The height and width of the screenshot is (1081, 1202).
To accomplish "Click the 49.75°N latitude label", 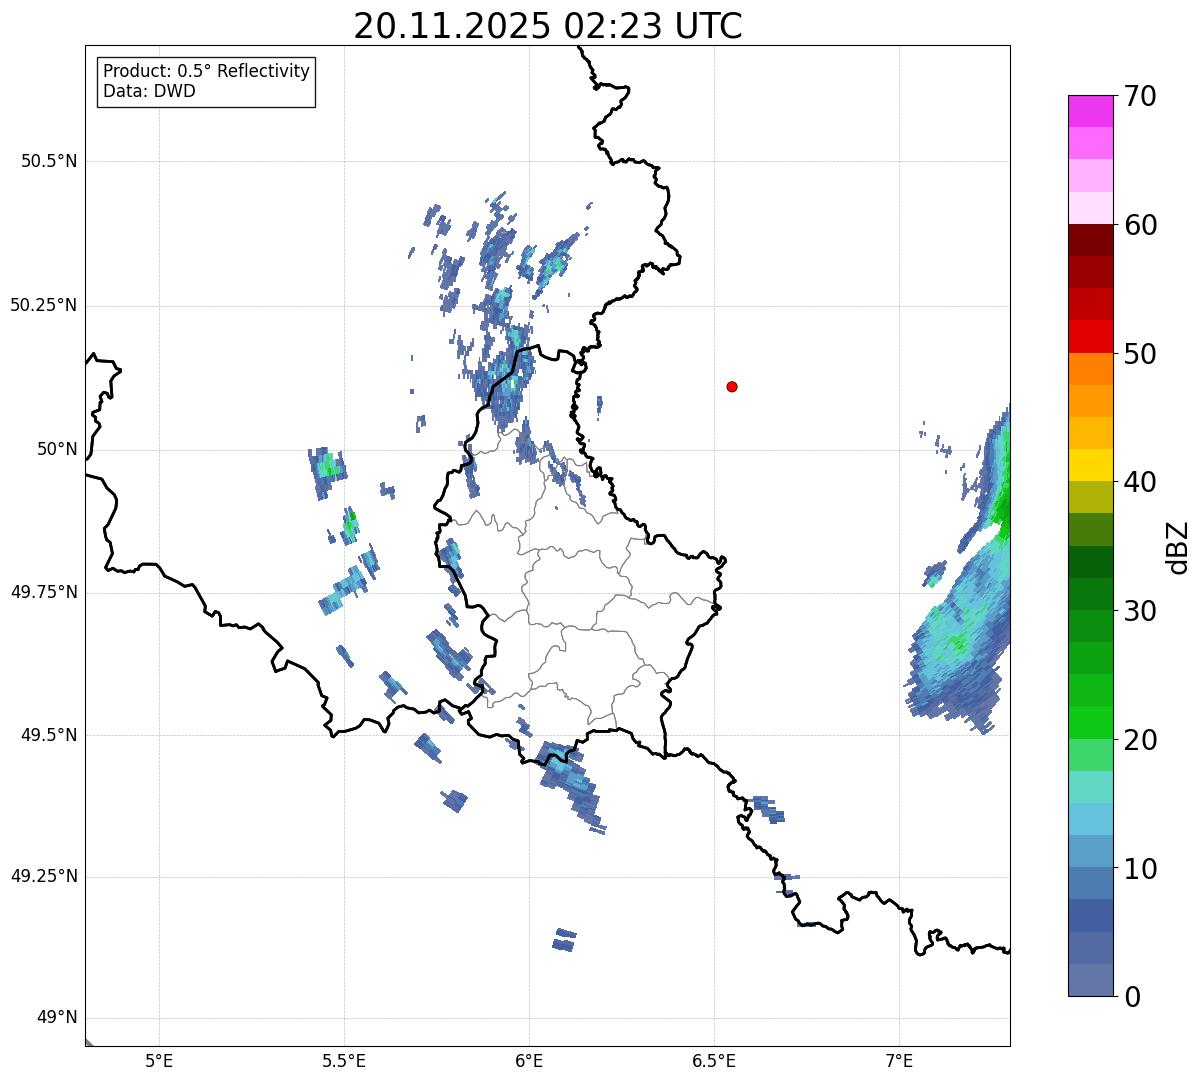I will pyautogui.click(x=44, y=592).
